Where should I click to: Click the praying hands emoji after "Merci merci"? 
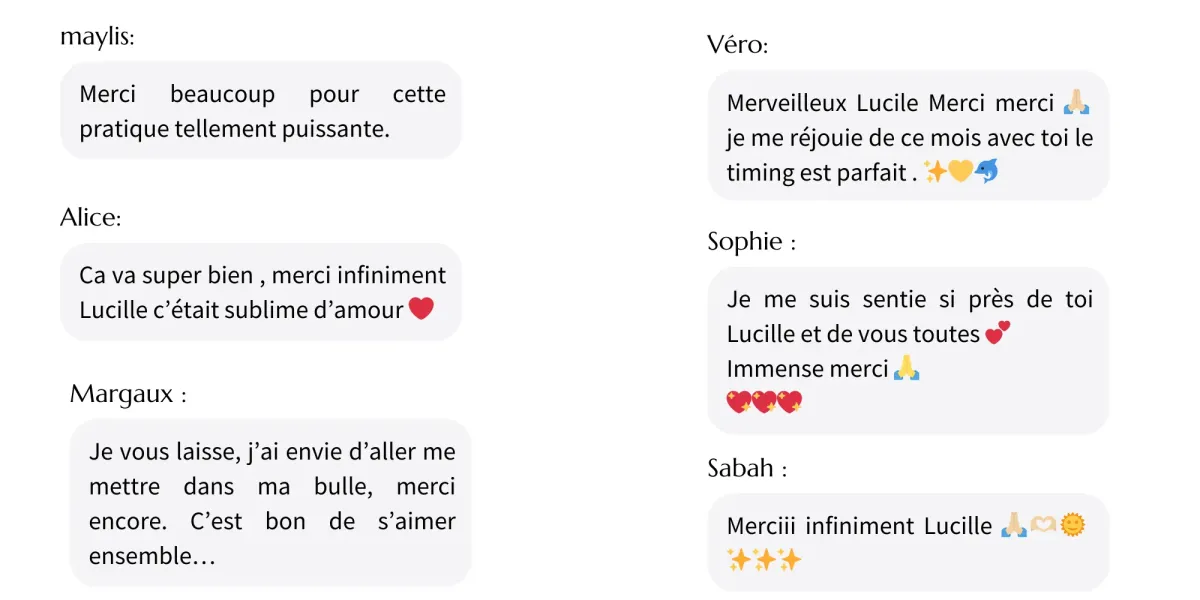coord(1076,103)
